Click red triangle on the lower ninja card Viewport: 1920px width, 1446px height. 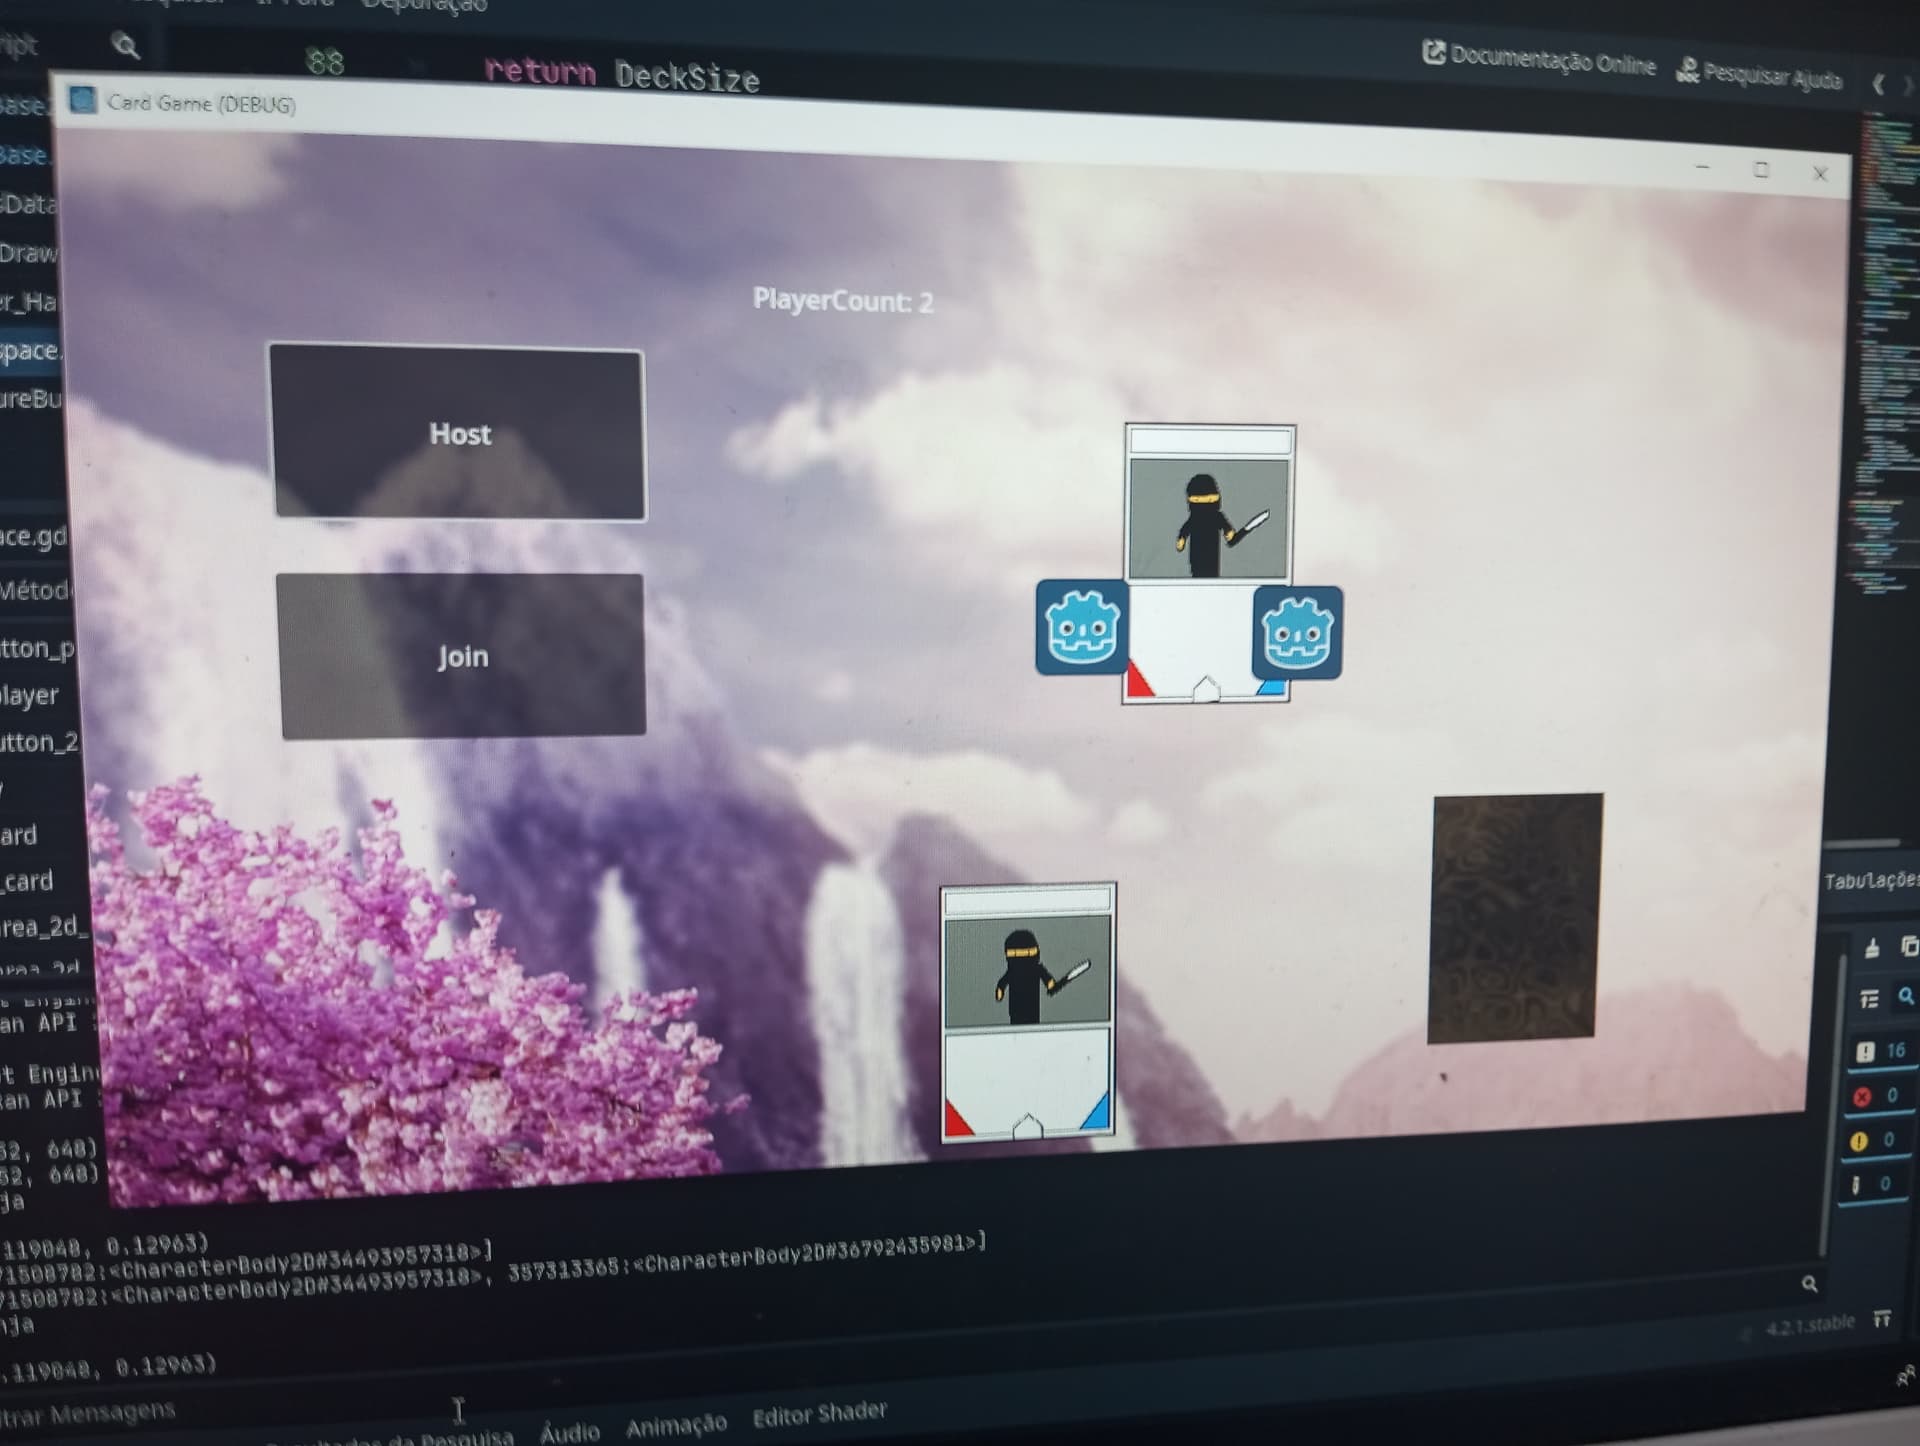click(x=958, y=1118)
